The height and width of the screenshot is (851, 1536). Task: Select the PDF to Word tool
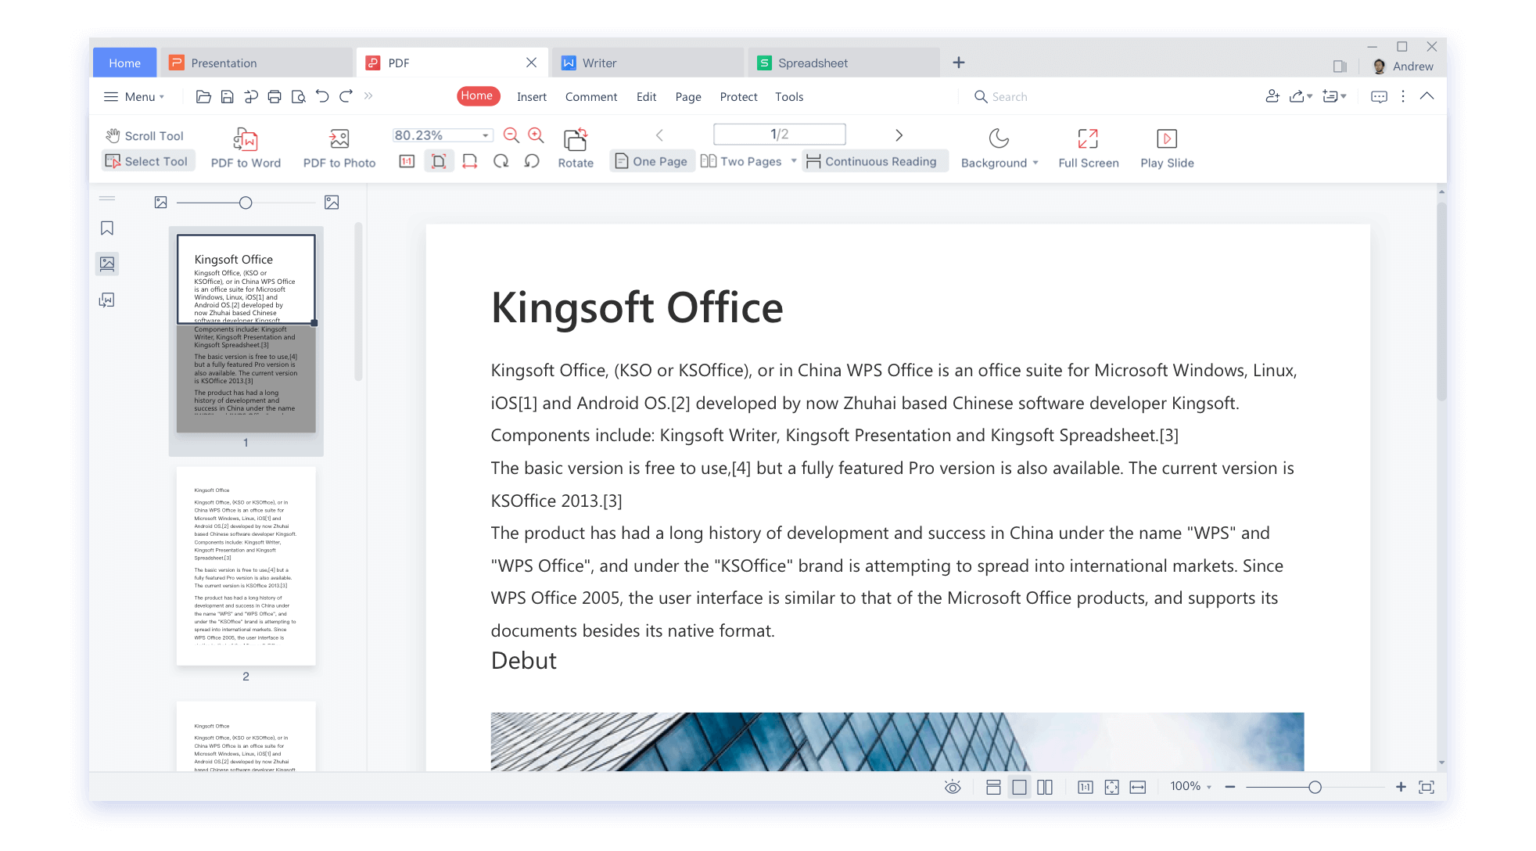pyautogui.click(x=245, y=147)
